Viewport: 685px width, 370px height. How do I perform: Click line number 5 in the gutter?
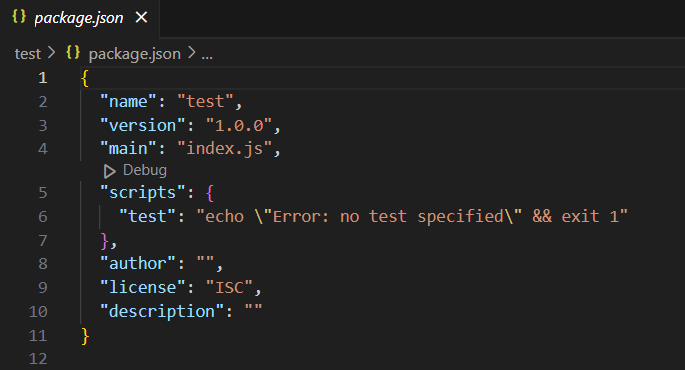pos(42,193)
